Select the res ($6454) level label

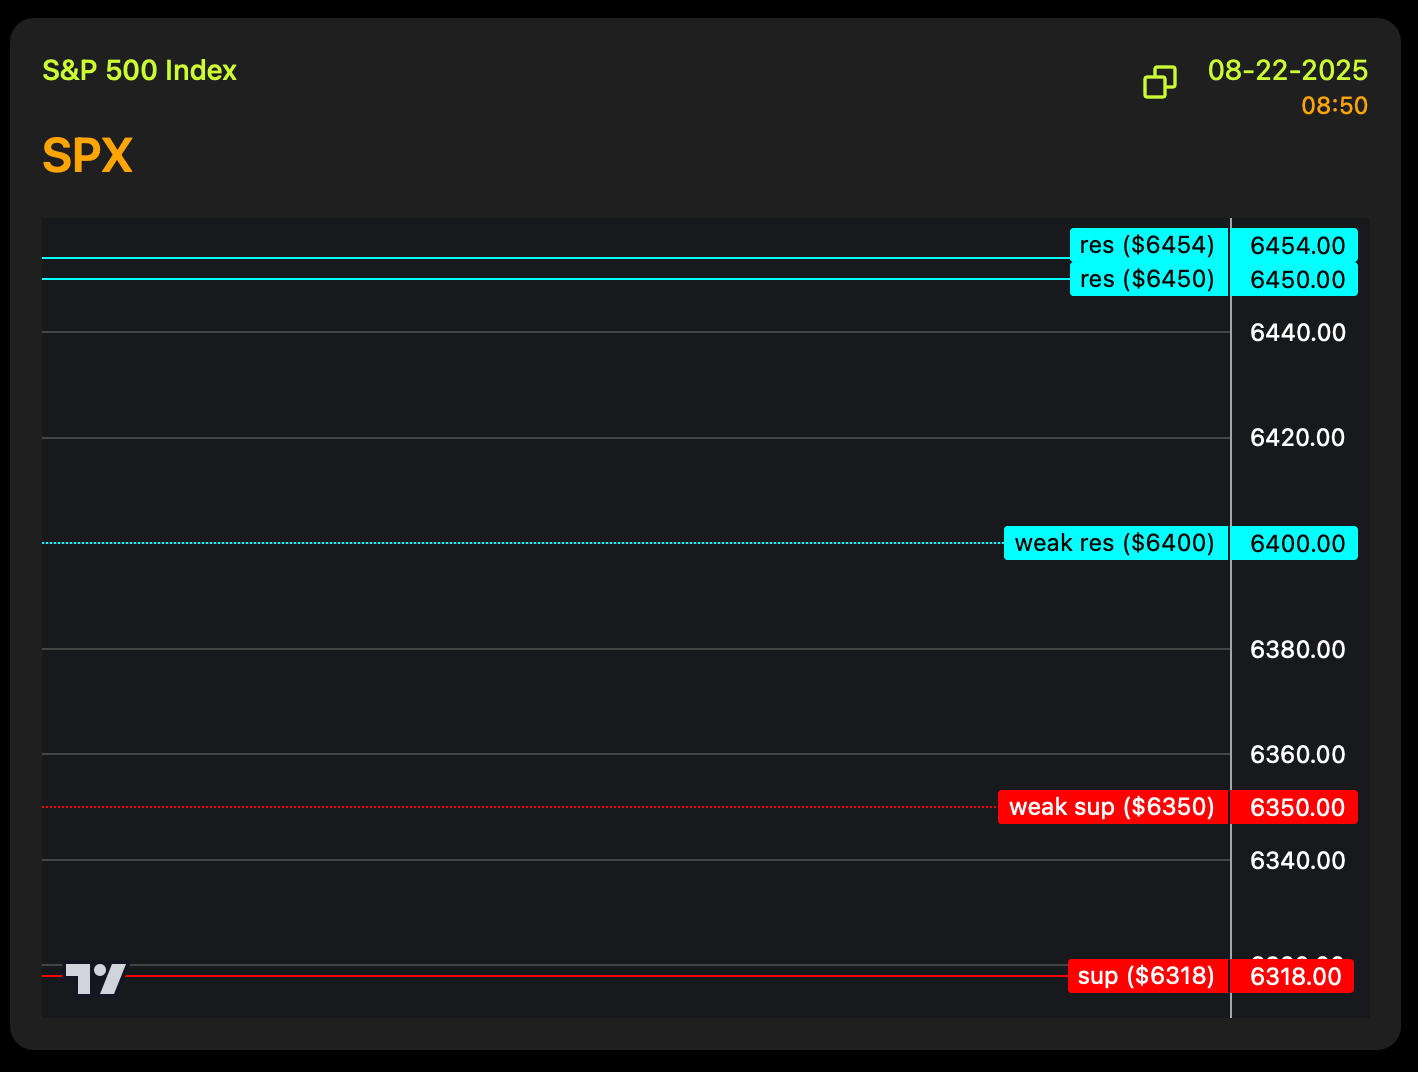pyautogui.click(x=1148, y=245)
